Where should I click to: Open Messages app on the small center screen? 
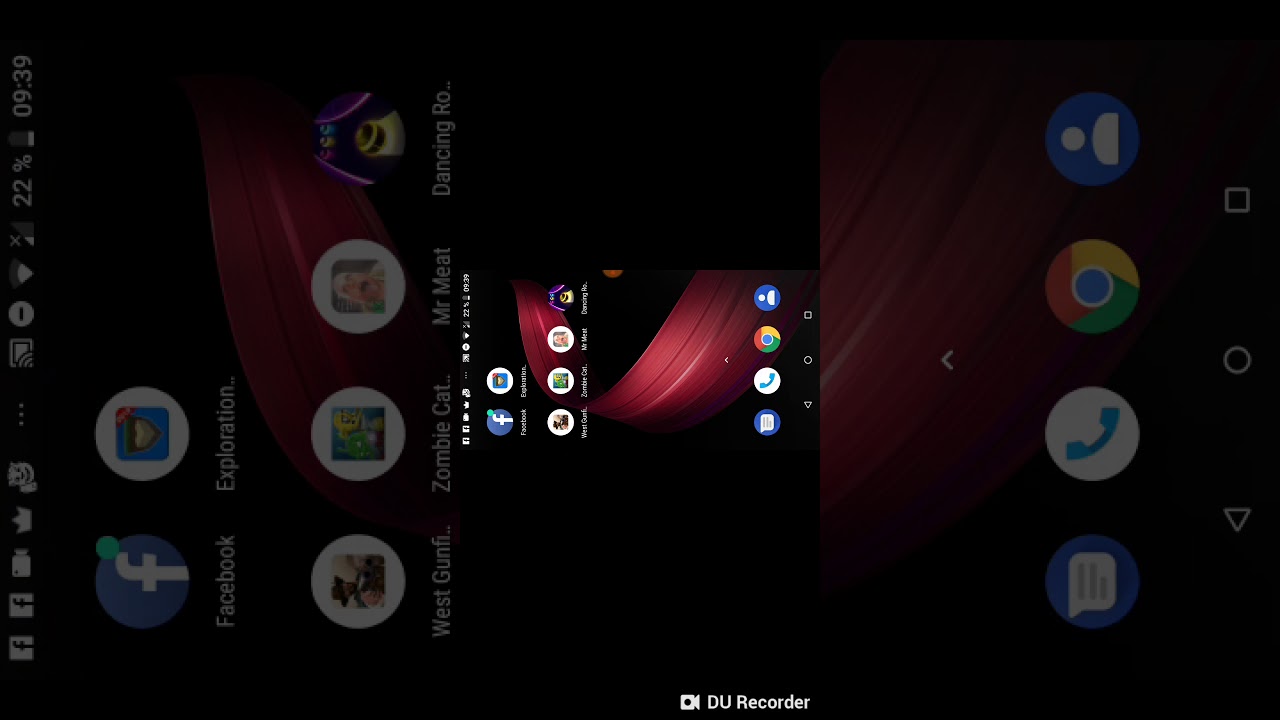coord(767,423)
